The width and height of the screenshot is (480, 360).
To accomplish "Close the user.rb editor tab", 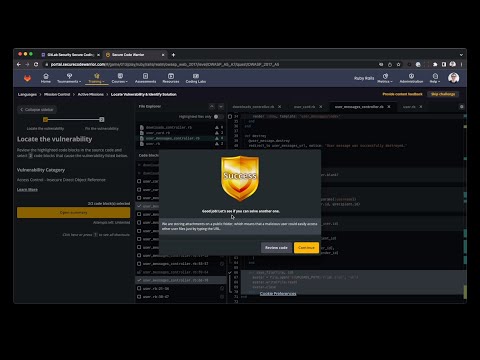I will (421, 107).
